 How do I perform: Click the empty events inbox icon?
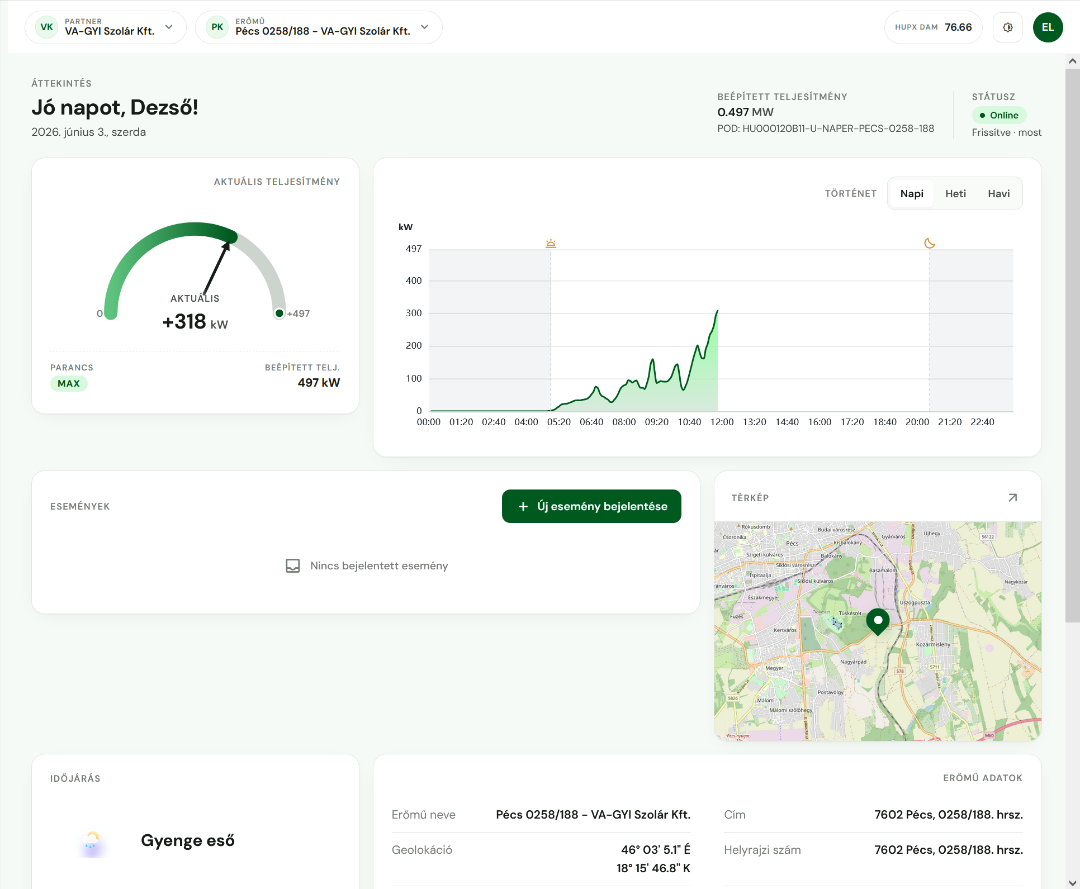tap(293, 566)
